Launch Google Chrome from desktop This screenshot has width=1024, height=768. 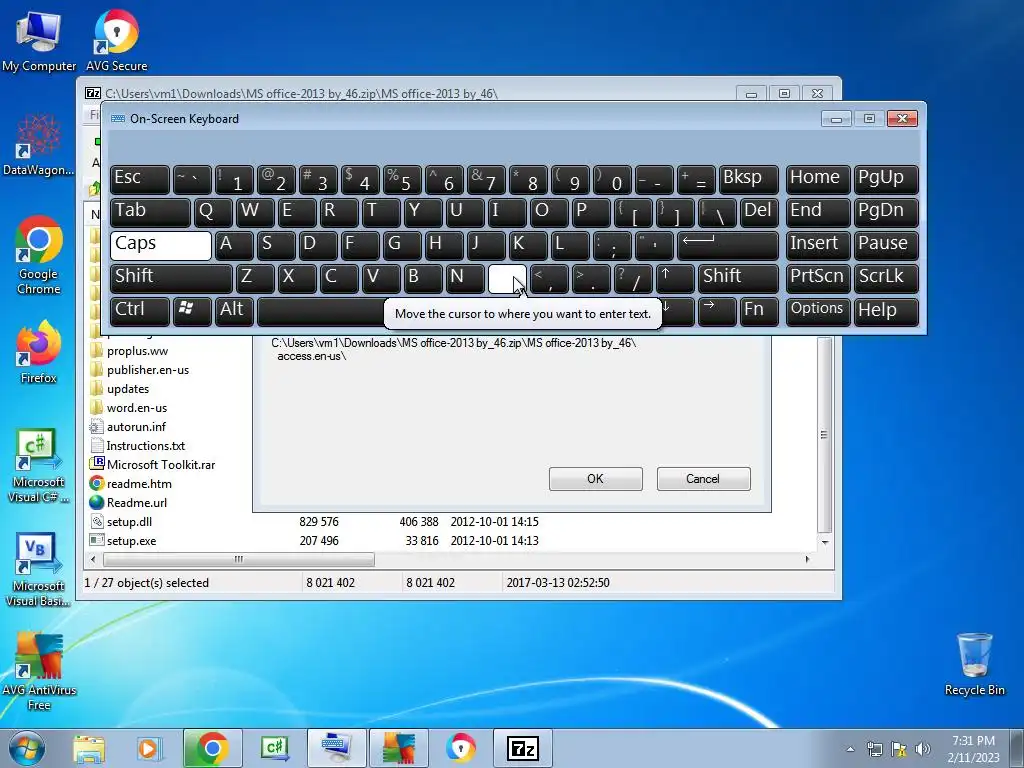(39, 255)
